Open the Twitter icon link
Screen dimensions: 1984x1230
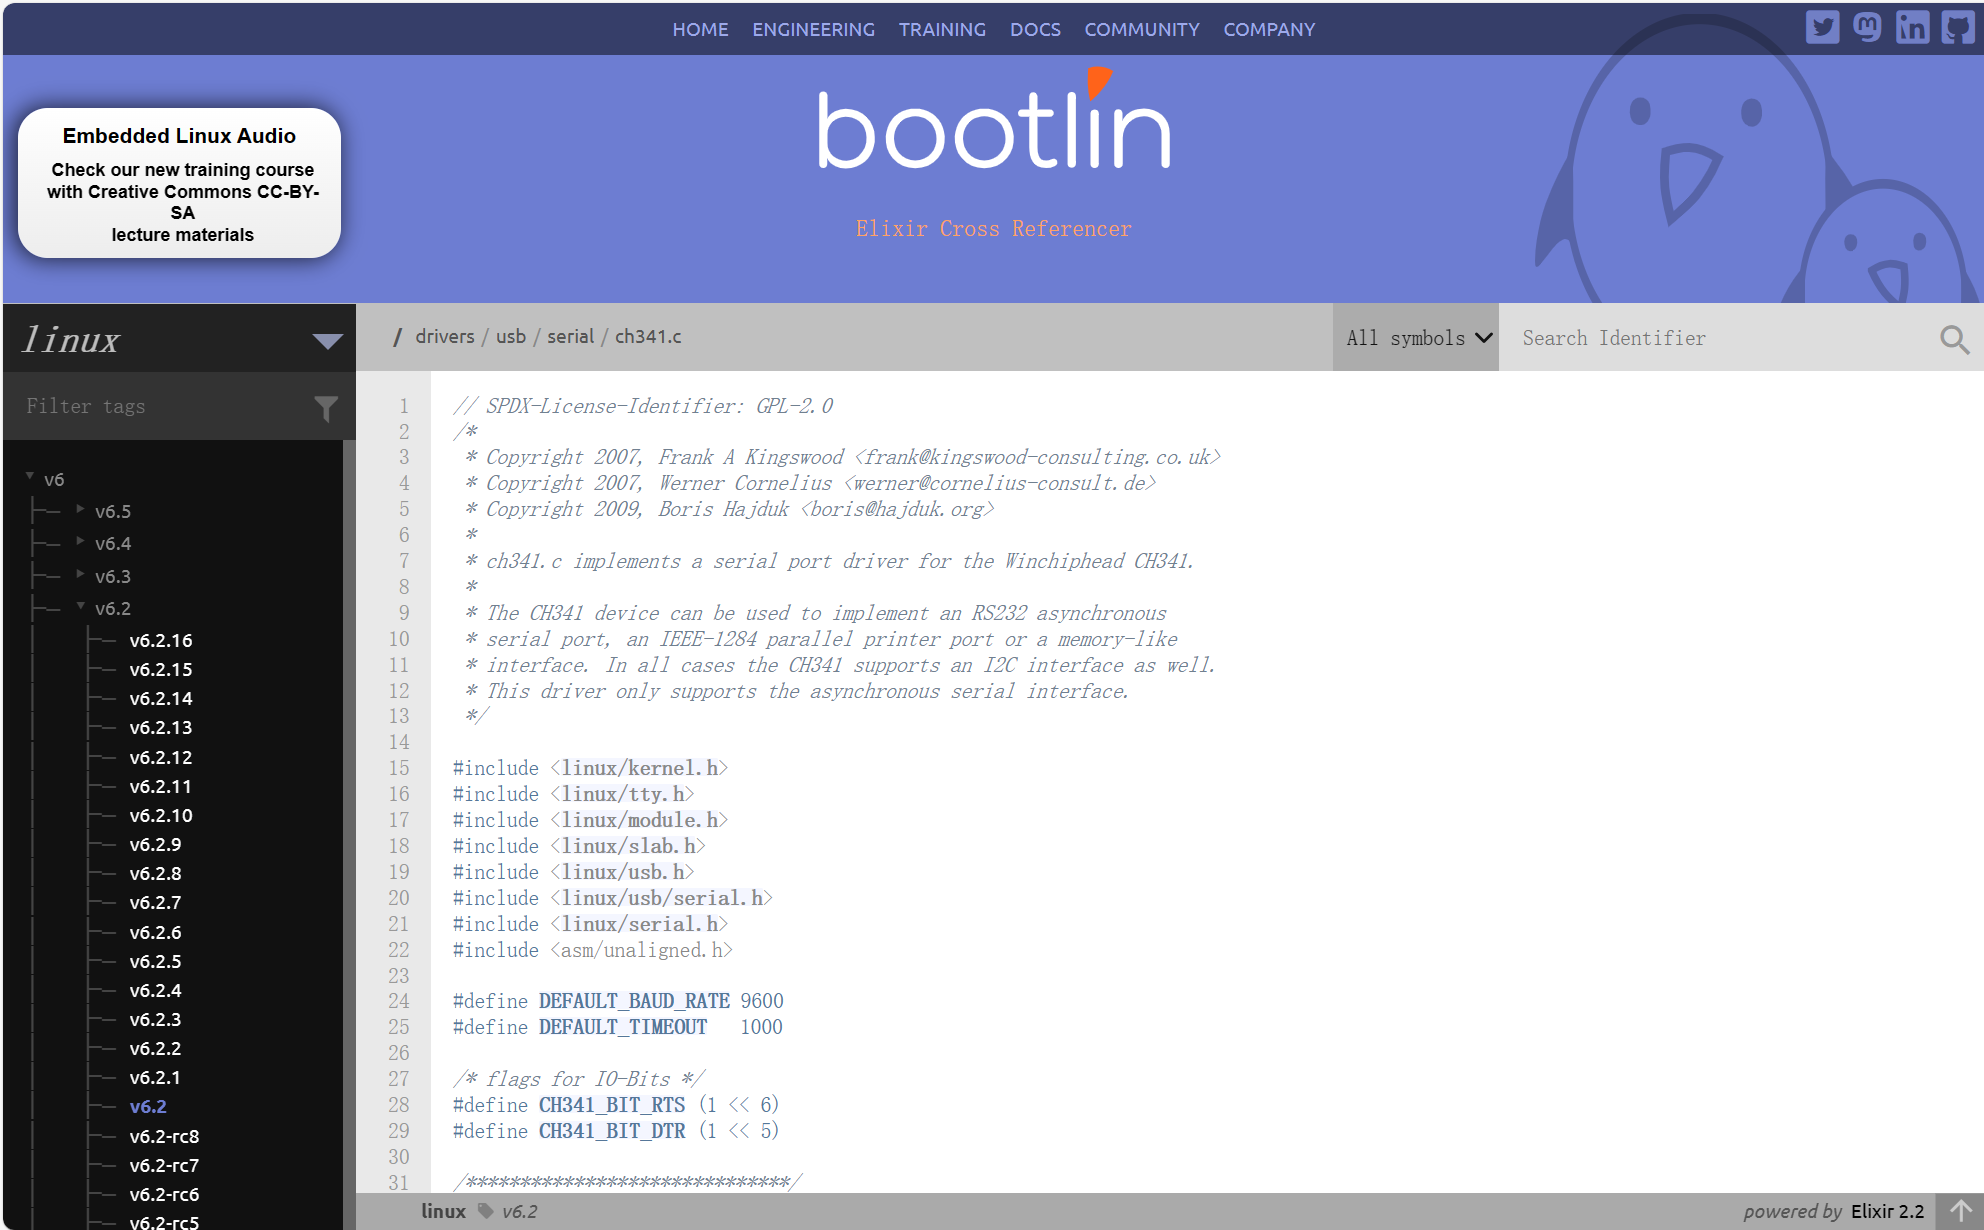1822,27
